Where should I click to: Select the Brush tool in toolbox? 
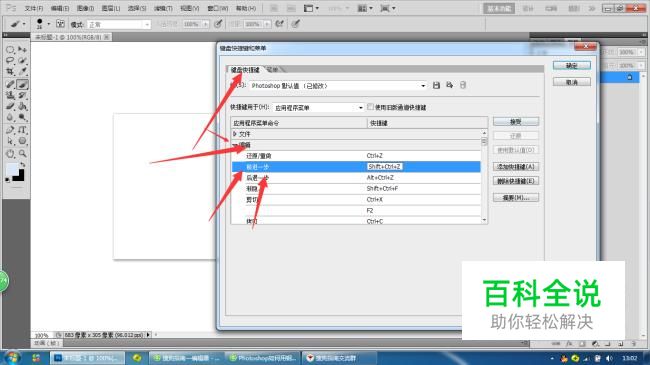[x=23, y=84]
